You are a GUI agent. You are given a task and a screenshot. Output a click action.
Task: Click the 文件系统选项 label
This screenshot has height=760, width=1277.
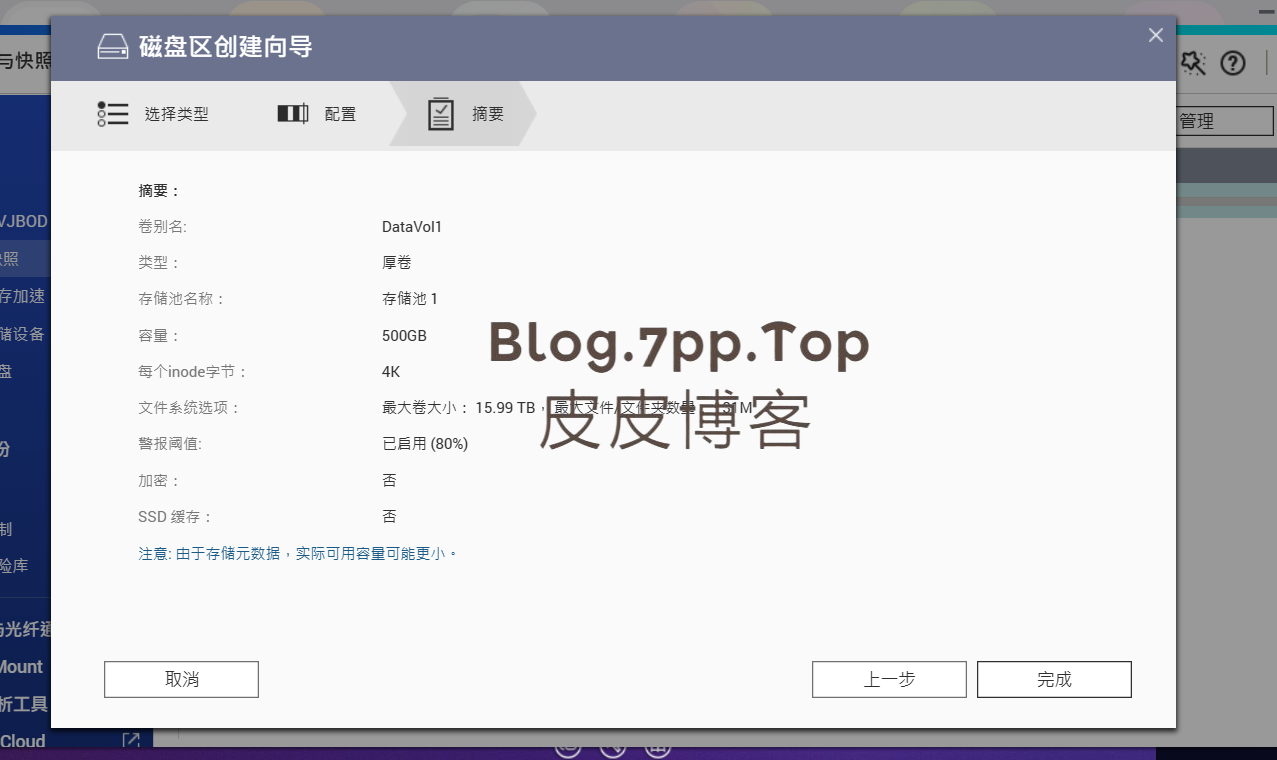[189, 408]
